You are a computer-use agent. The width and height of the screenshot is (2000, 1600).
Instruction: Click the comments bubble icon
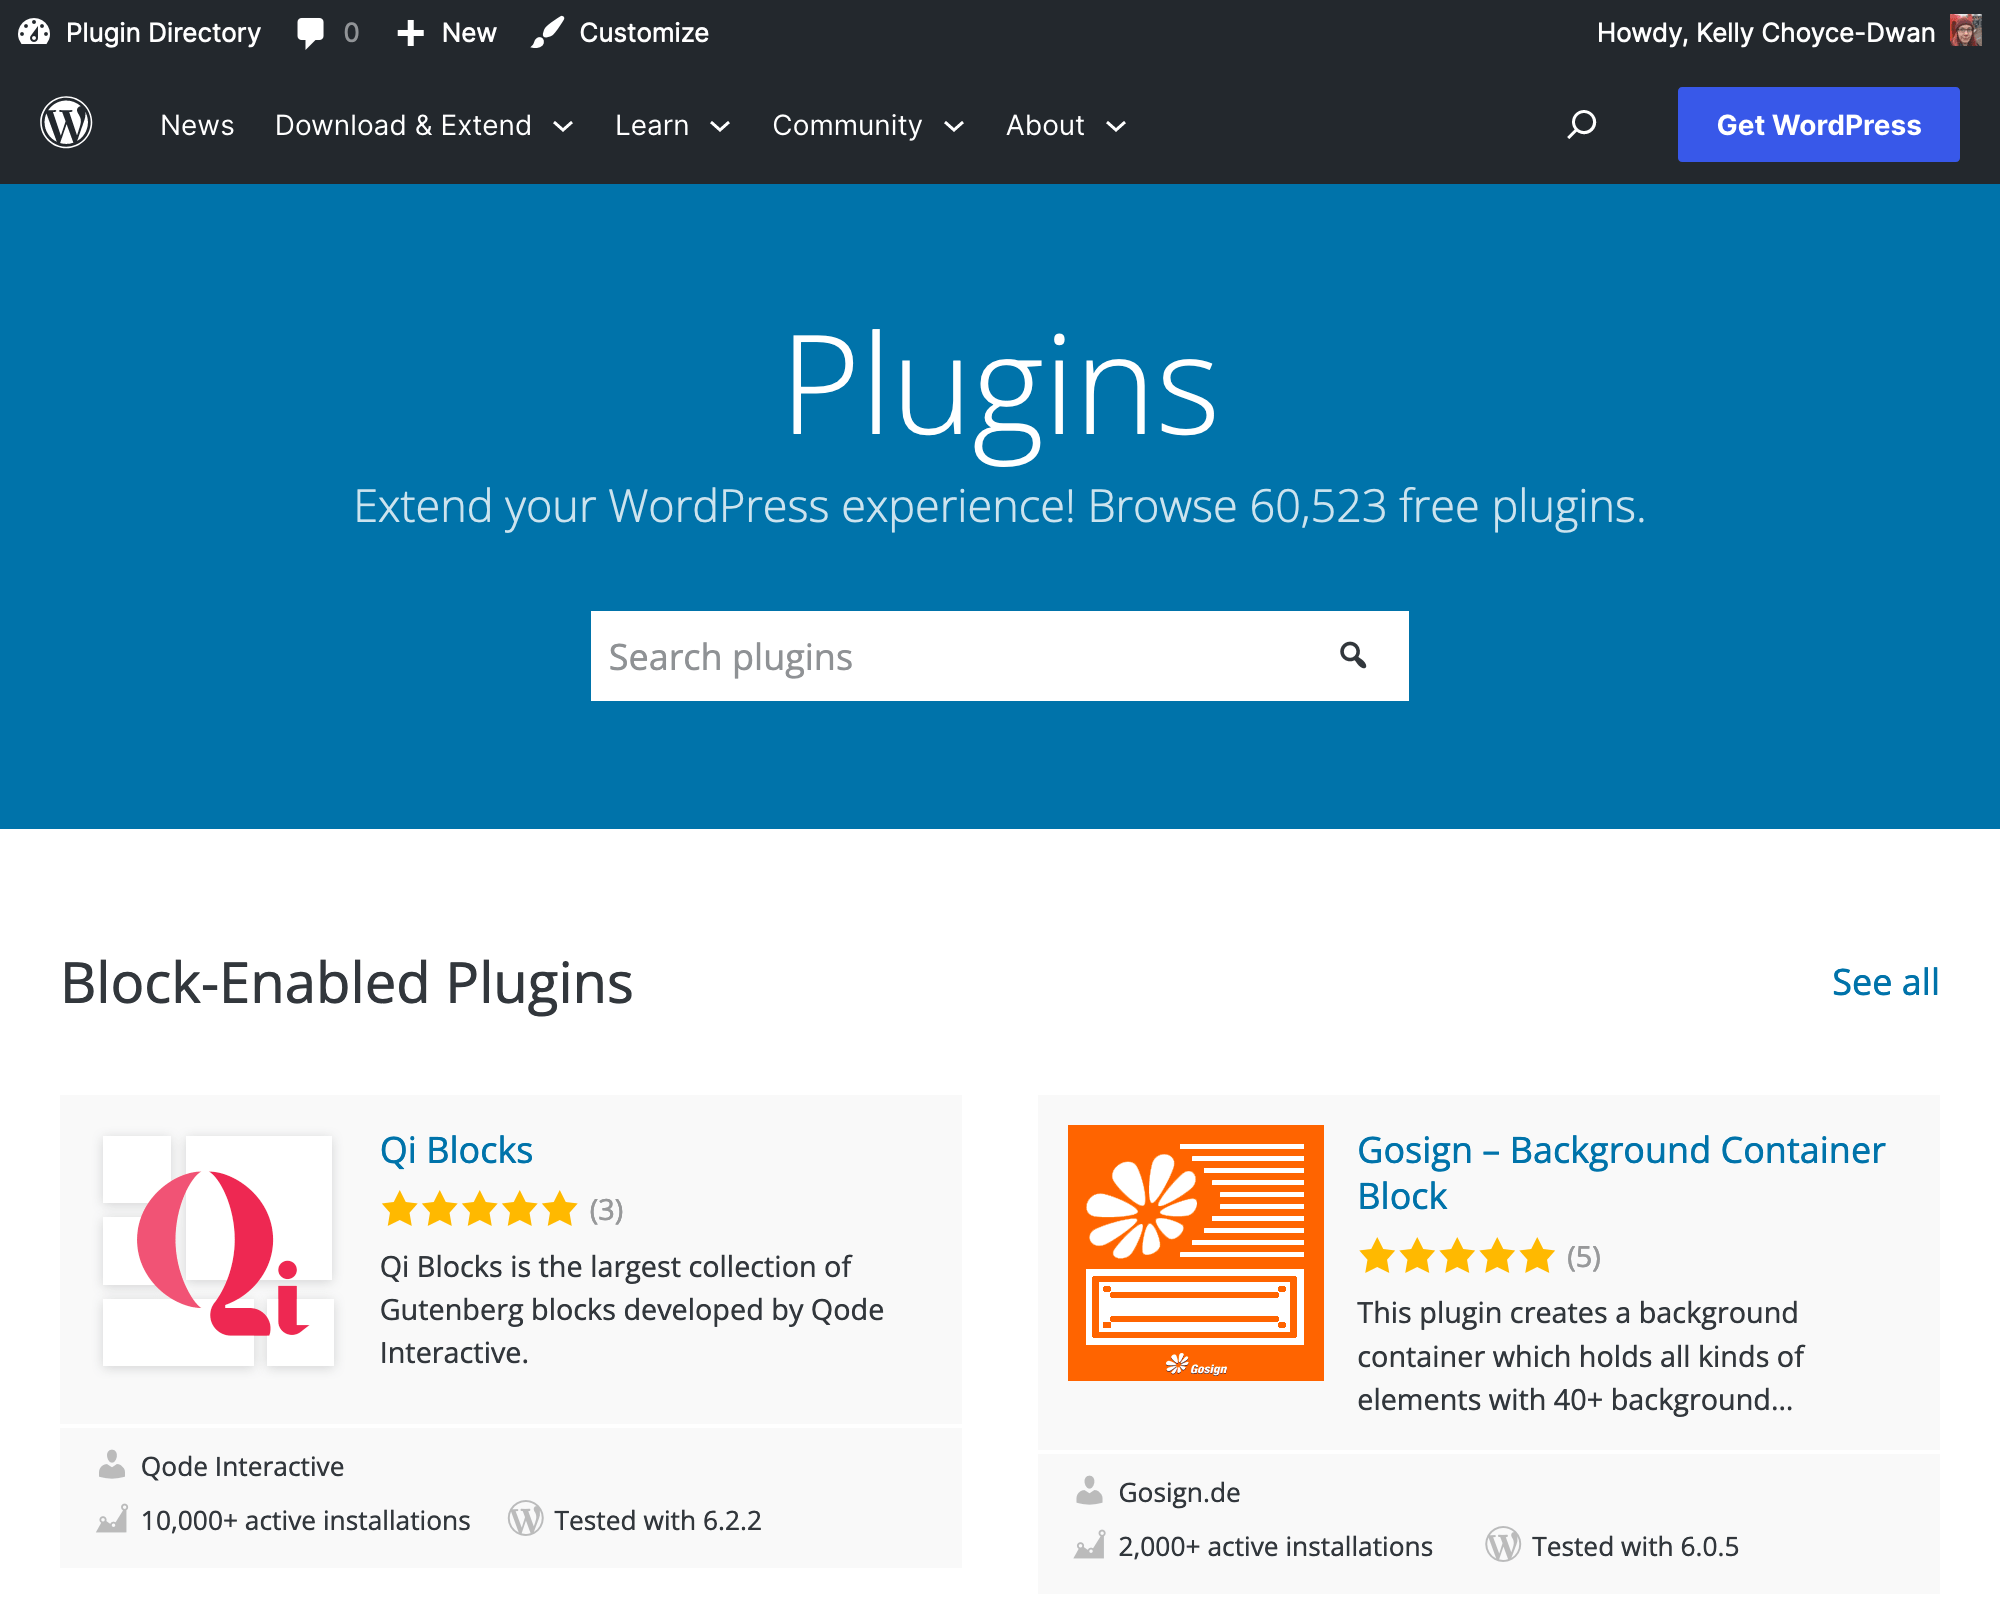pos(311,32)
